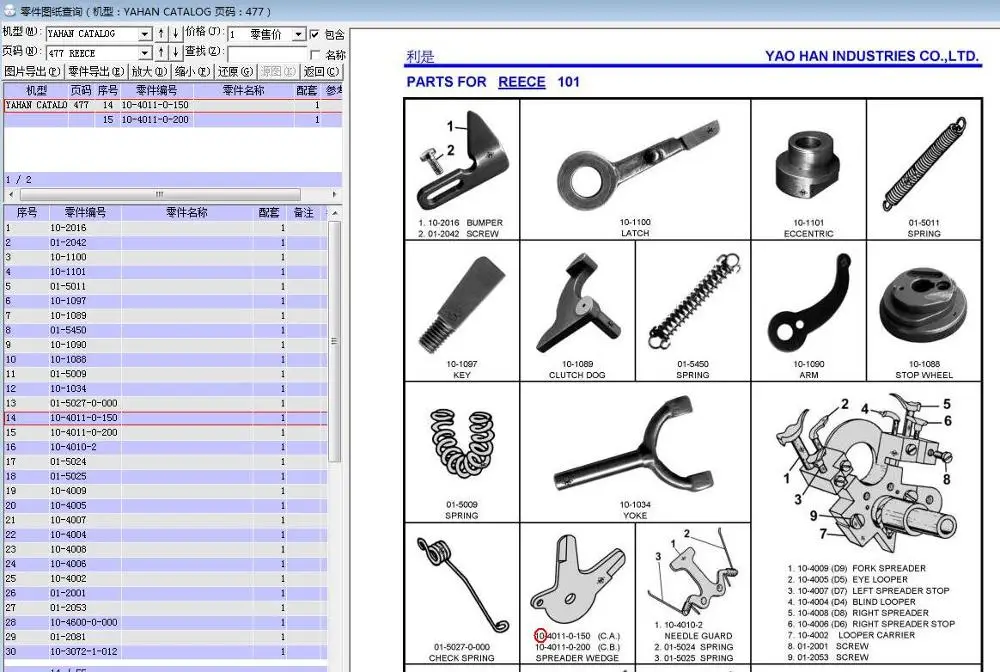Image resolution: width=1000 pixels, height=672 pixels.
Task: Select part row 30 10-3072-1-012
Action: 165,652
